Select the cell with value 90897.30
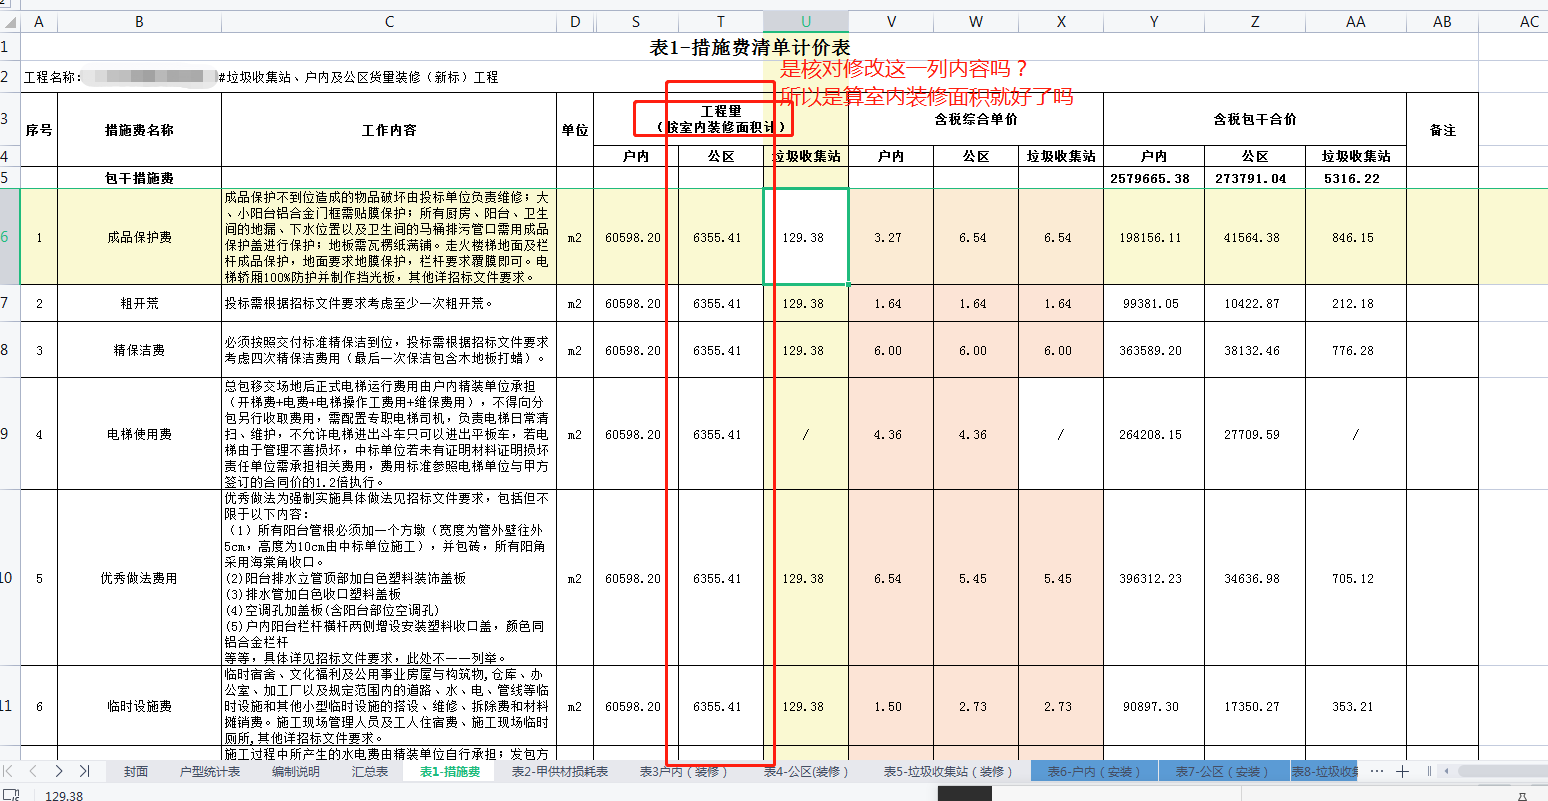Viewport: 1548px width, 801px height. pos(1154,706)
